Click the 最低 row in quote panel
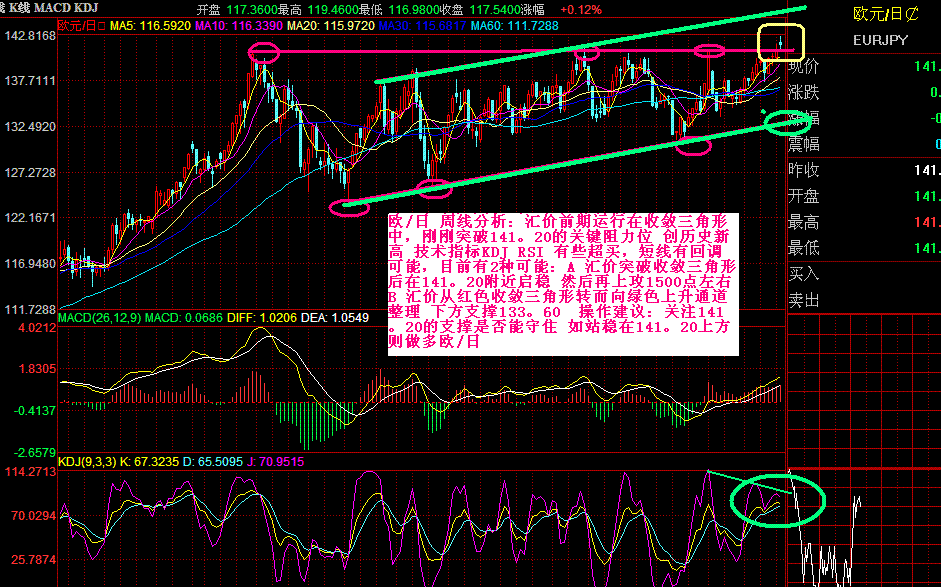The height and width of the screenshot is (587, 941). coord(864,248)
